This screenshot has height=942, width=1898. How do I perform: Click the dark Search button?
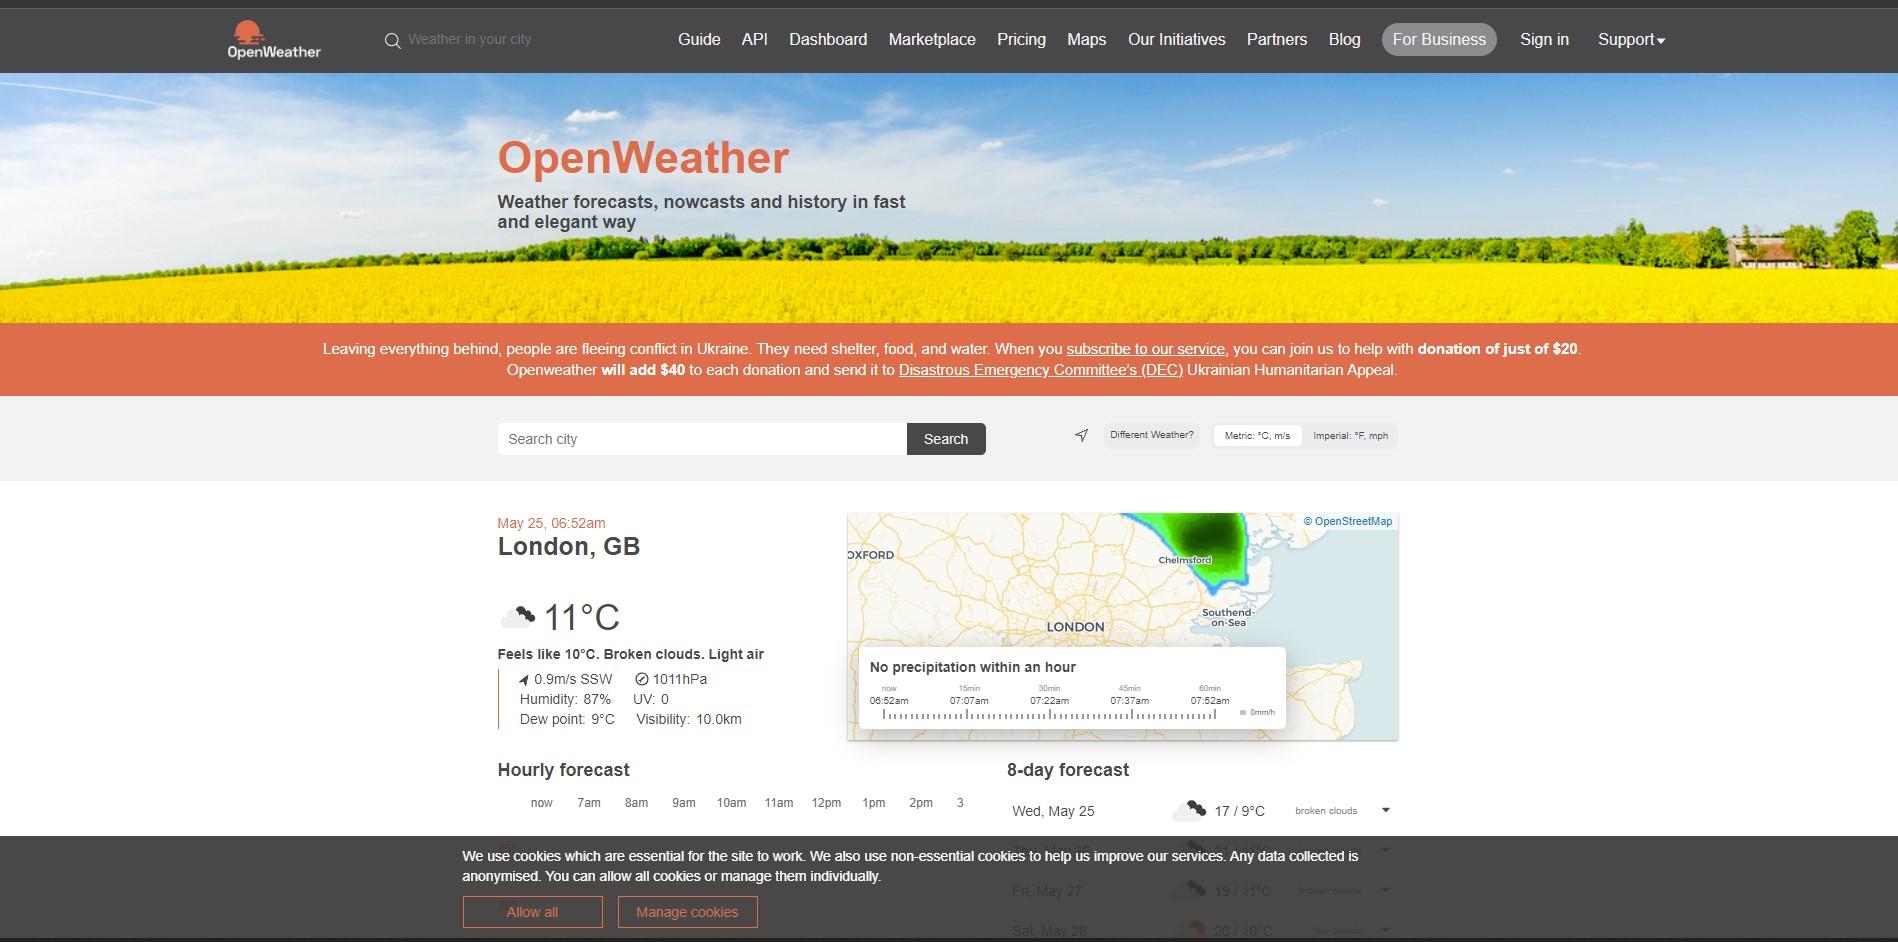pyautogui.click(x=946, y=439)
